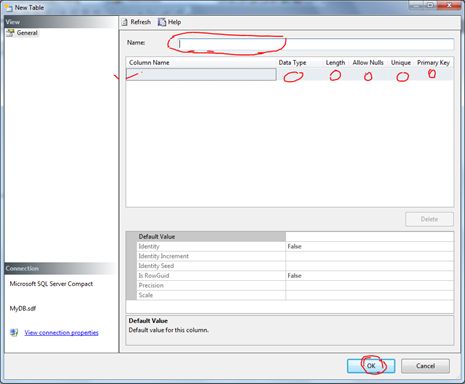The width and height of the screenshot is (465, 384).
Task: Click the Length column header
Action: click(x=335, y=63)
